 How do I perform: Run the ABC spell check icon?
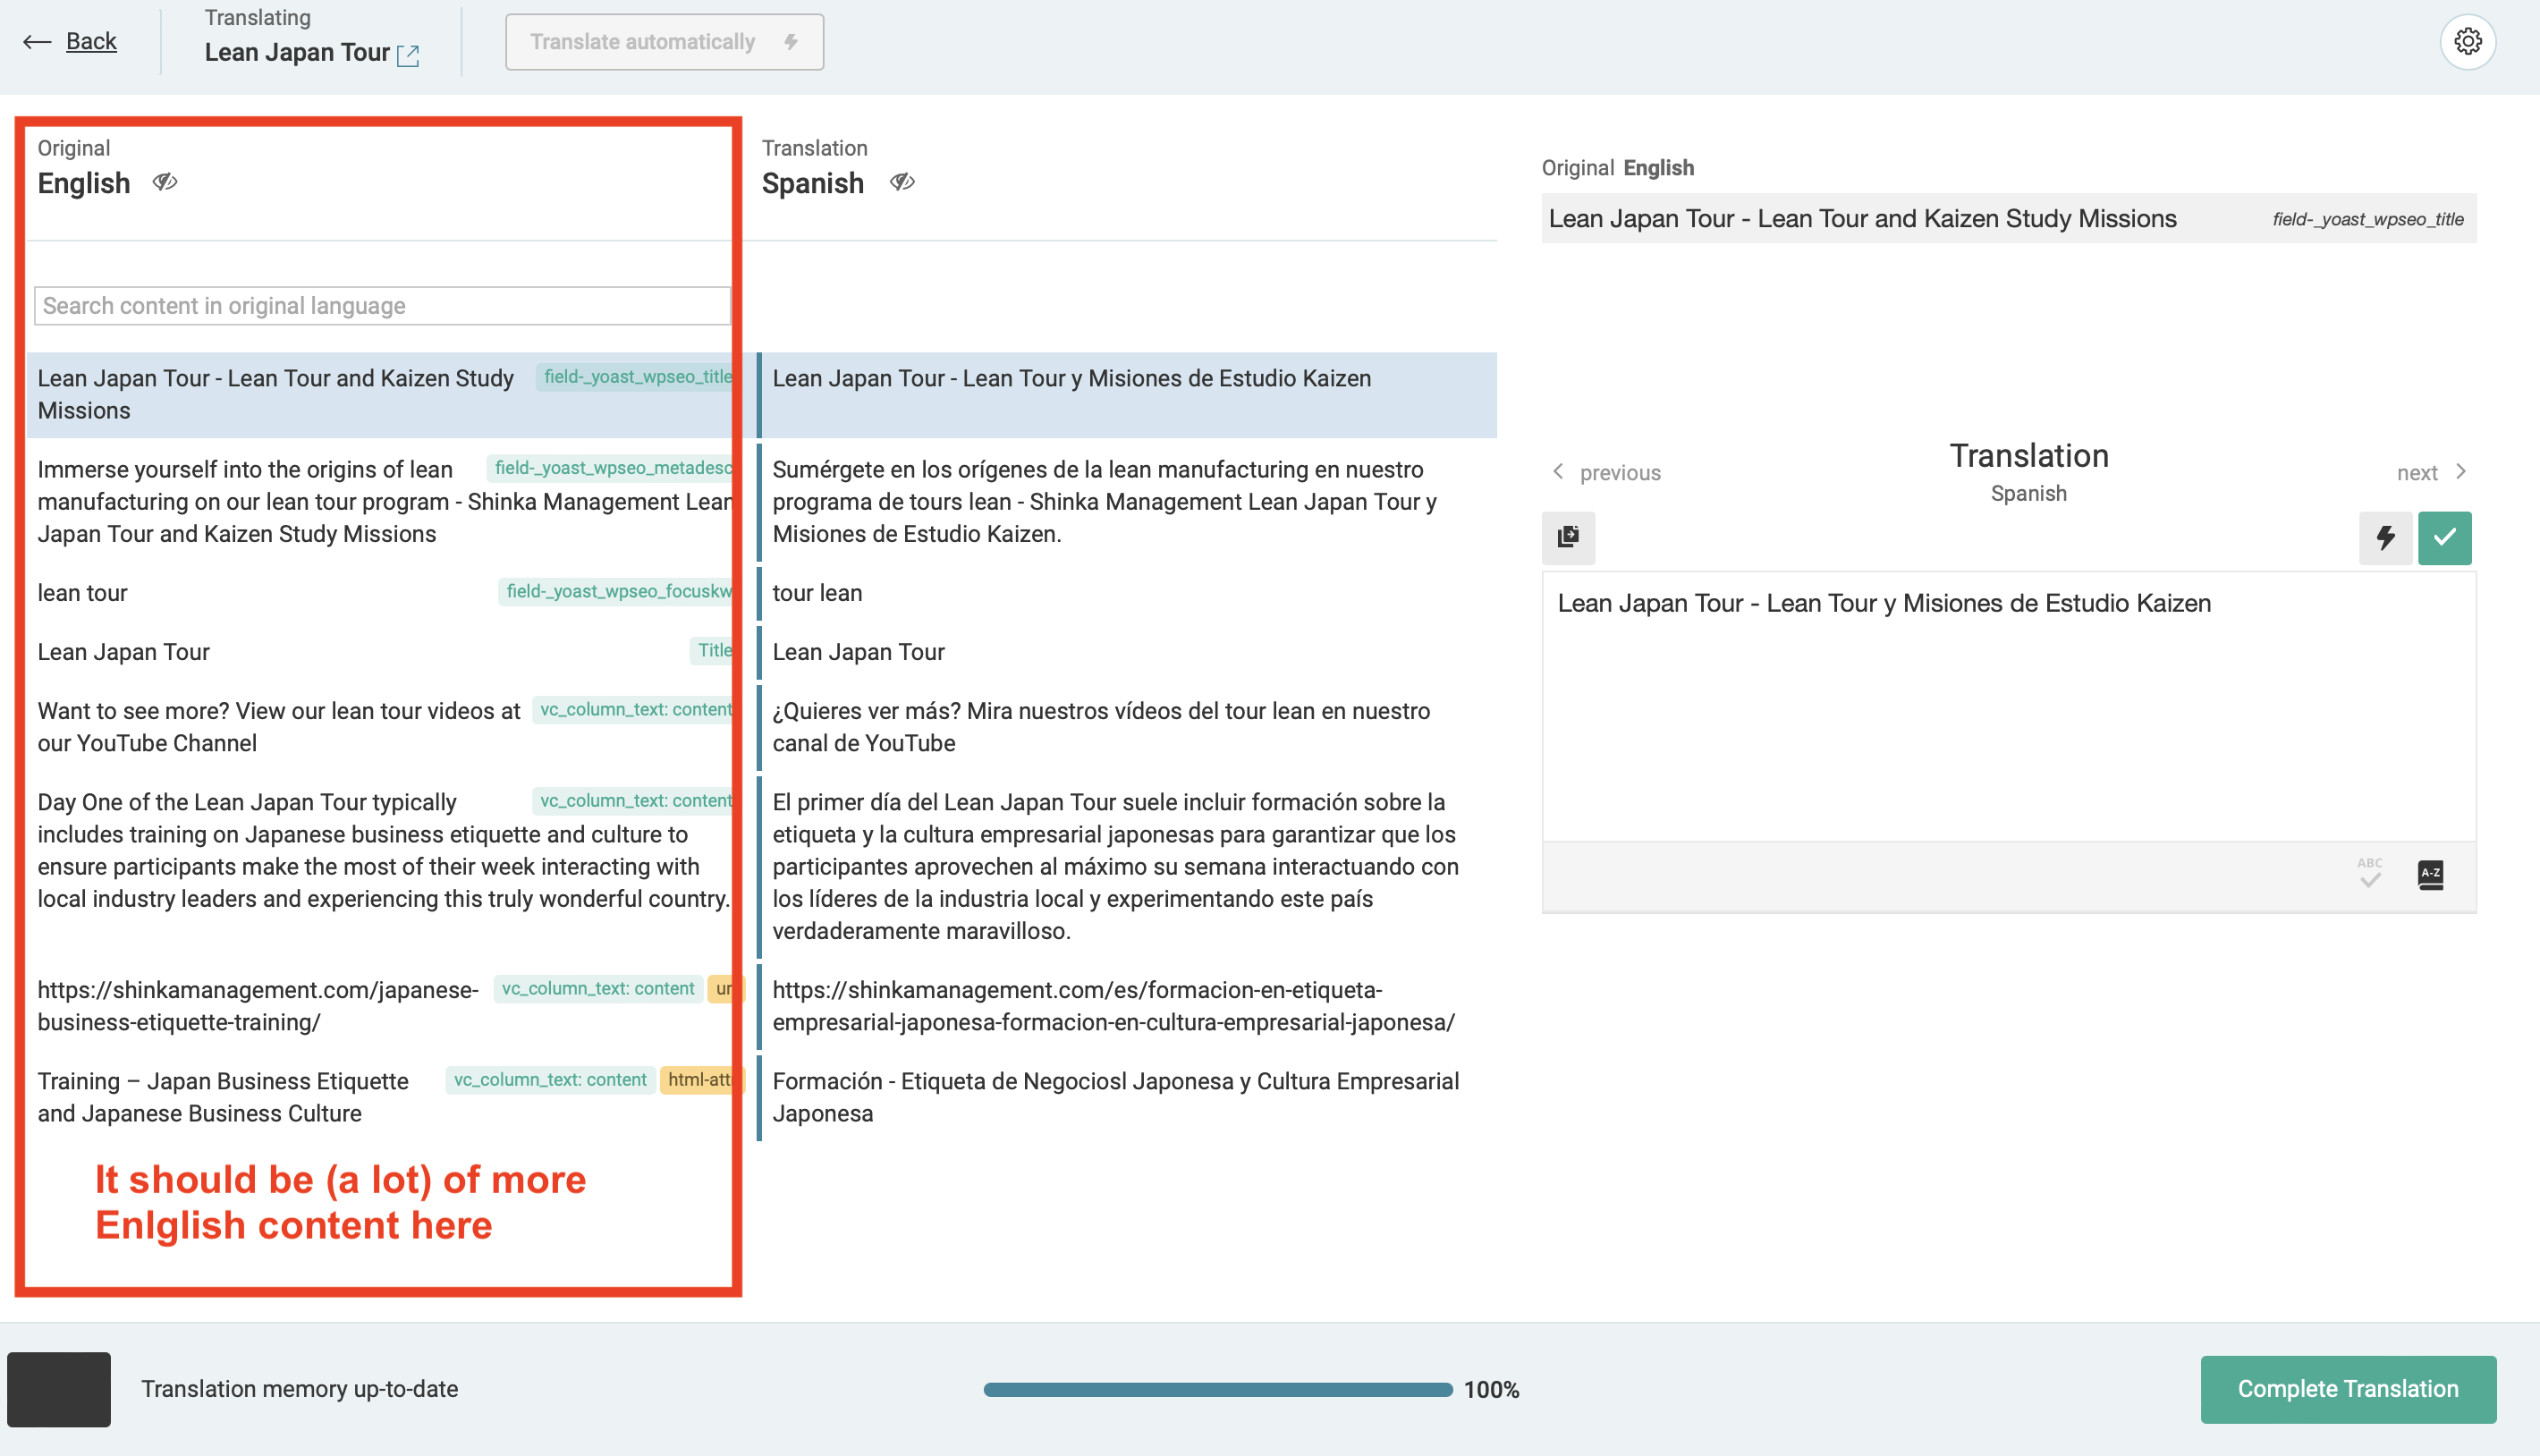(2369, 874)
